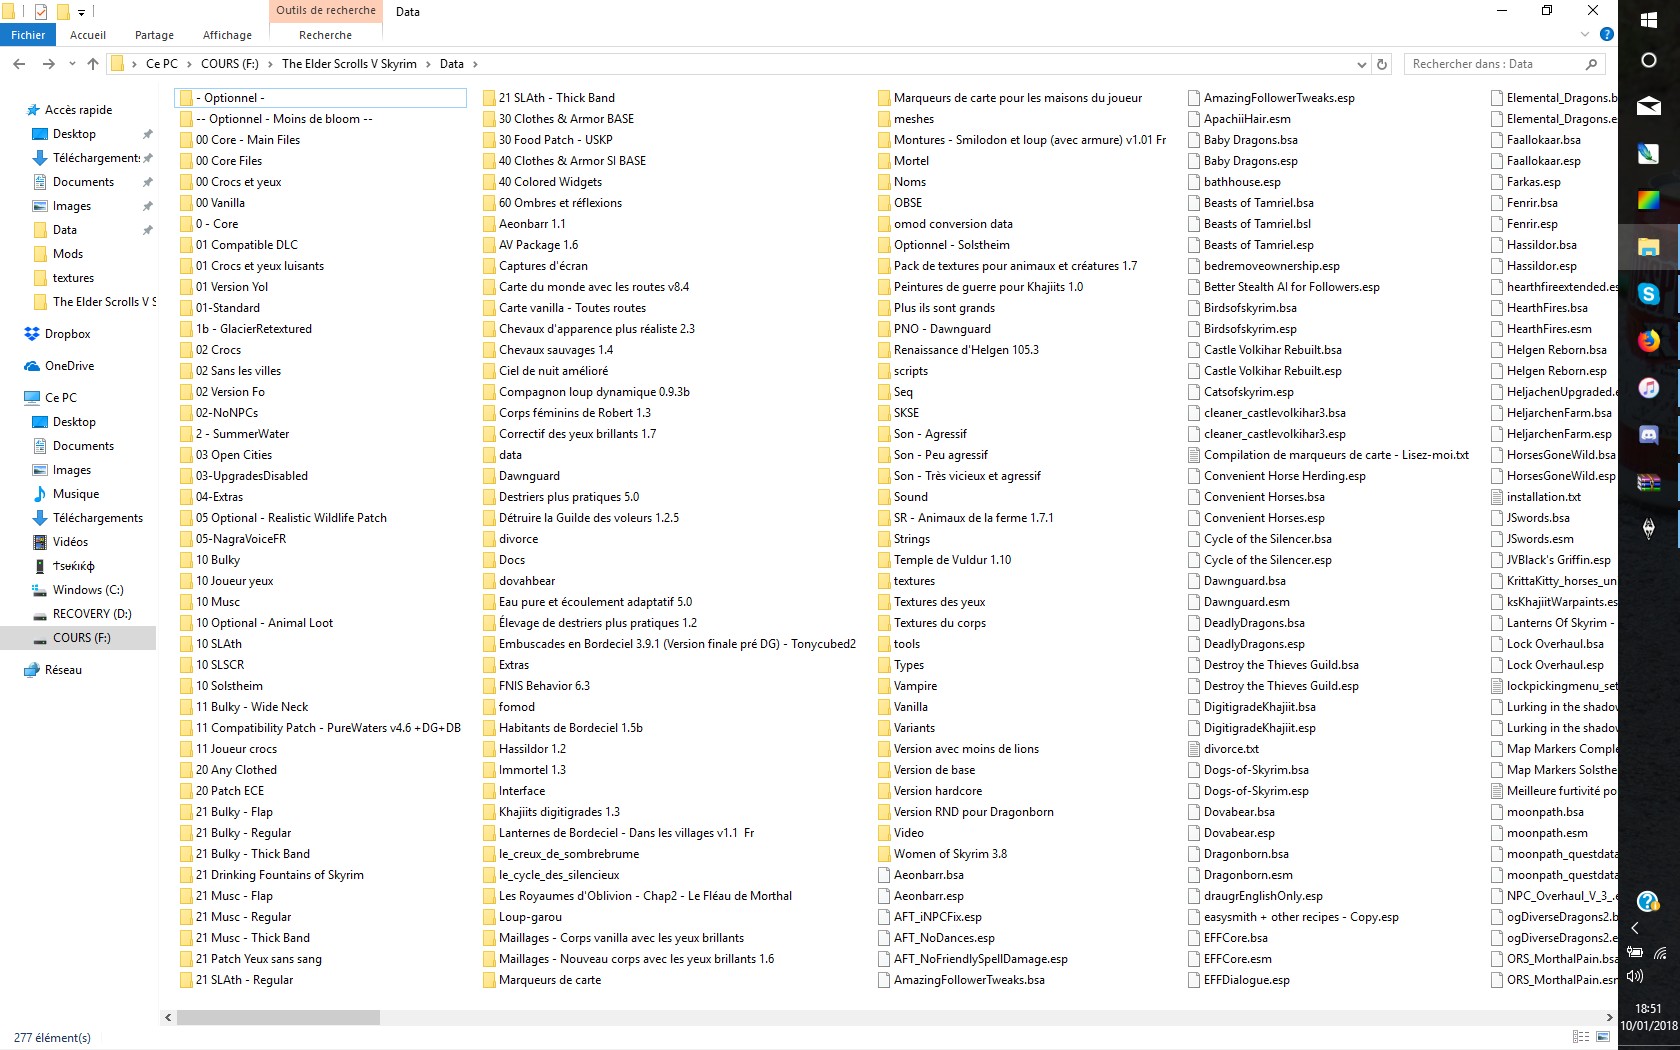1680x1050 pixels.
Task: Switch to details view at bottom right
Action: pyautogui.click(x=1580, y=1037)
